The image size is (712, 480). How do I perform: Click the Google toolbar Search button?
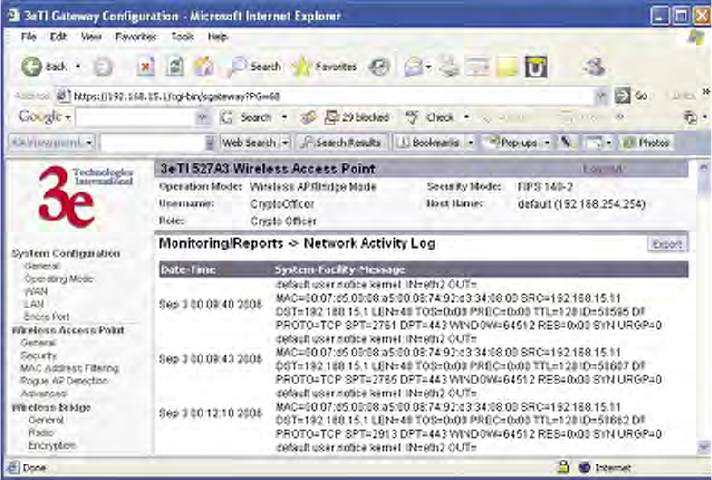246,118
